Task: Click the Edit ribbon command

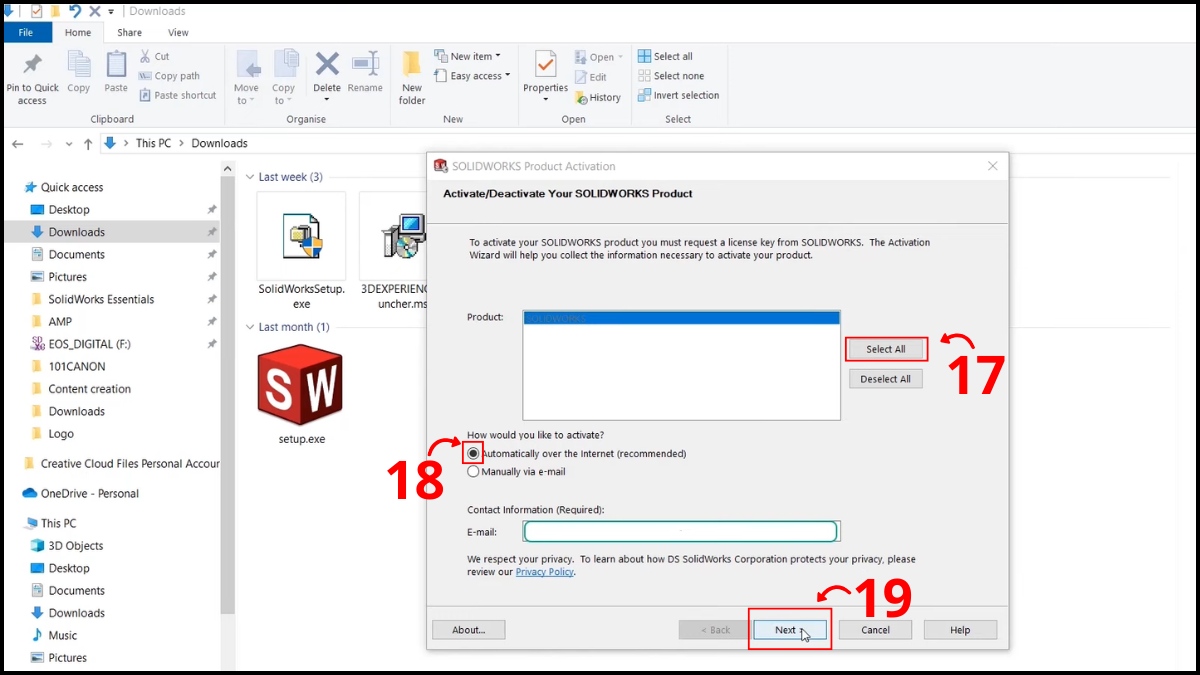Action: point(591,77)
